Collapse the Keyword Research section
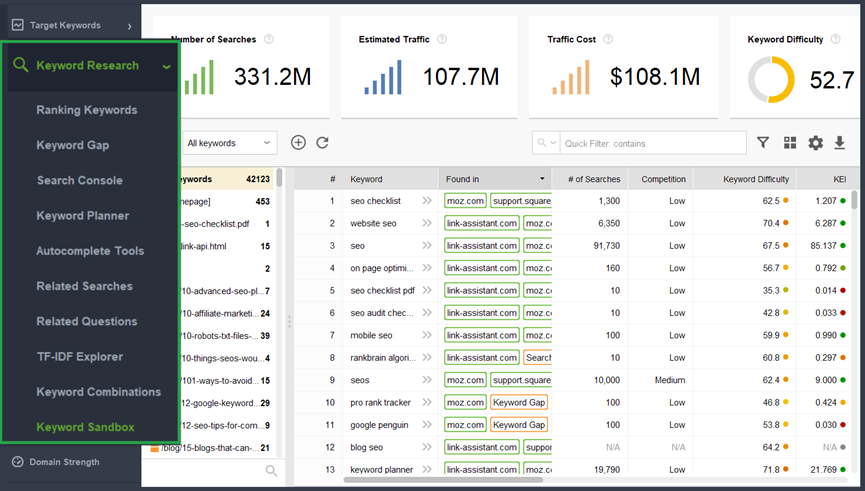Image resolution: width=865 pixels, height=491 pixels. pos(166,67)
